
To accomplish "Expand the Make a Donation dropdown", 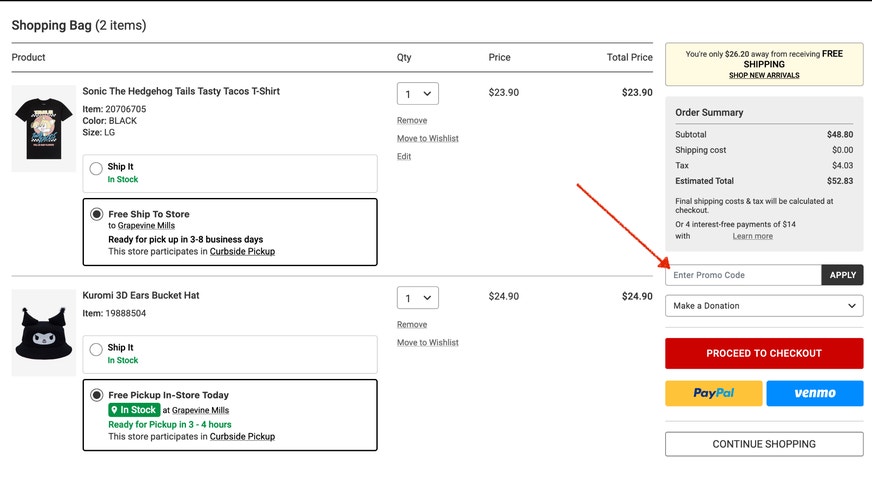I will pyautogui.click(x=764, y=306).
